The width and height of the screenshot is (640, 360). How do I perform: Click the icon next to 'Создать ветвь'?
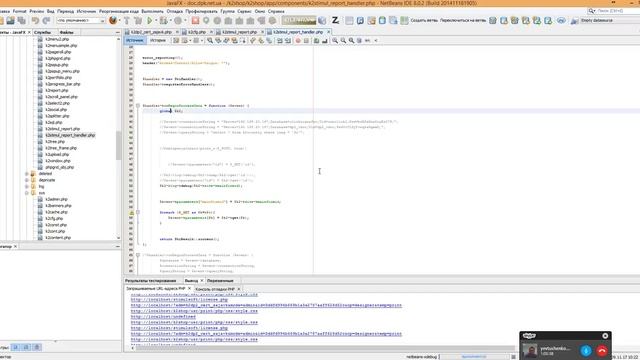coord(404,20)
